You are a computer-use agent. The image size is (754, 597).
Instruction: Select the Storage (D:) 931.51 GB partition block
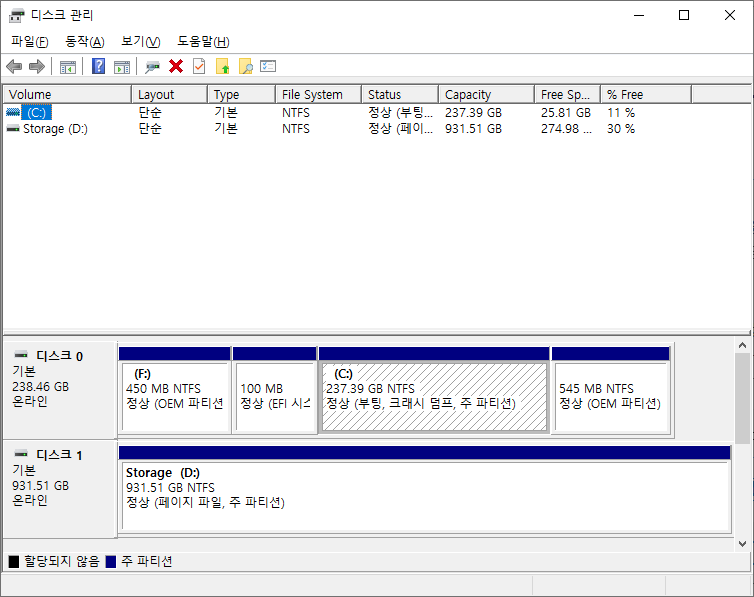[x=425, y=489]
